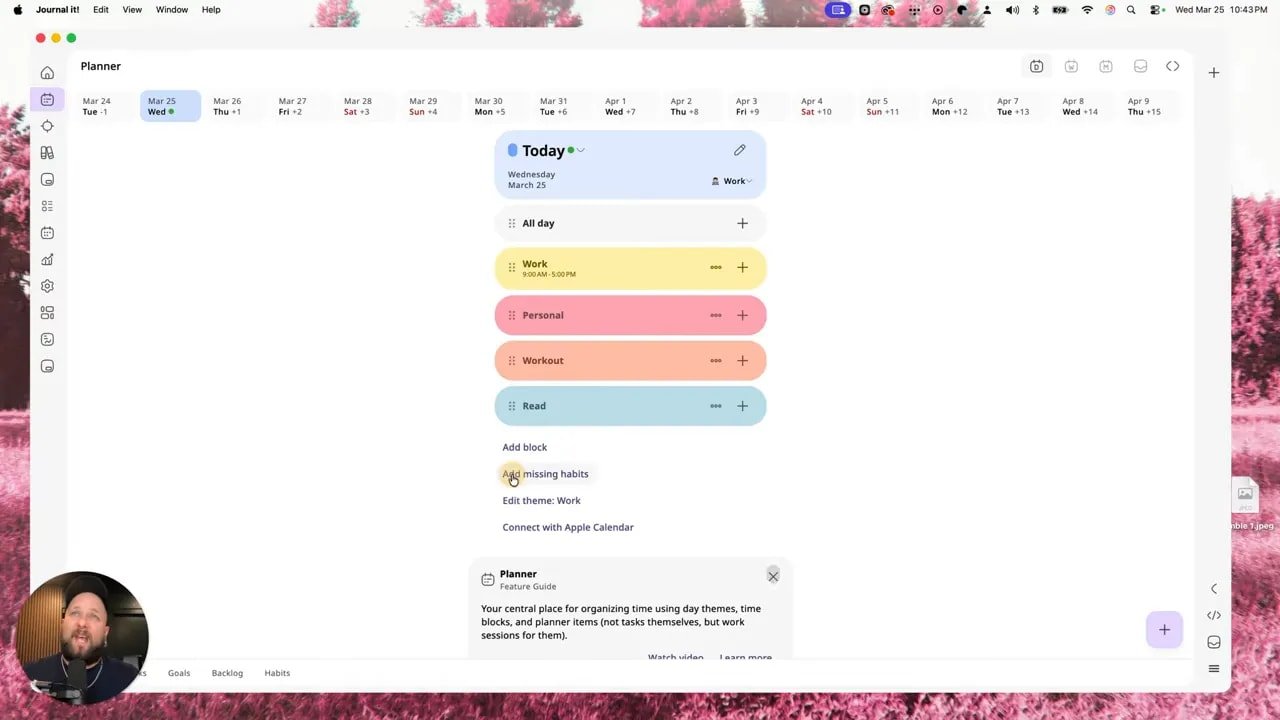Image resolution: width=1280 pixels, height=720 pixels.
Task: Switch to Week view in the toolbar
Action: point(1071,66)
